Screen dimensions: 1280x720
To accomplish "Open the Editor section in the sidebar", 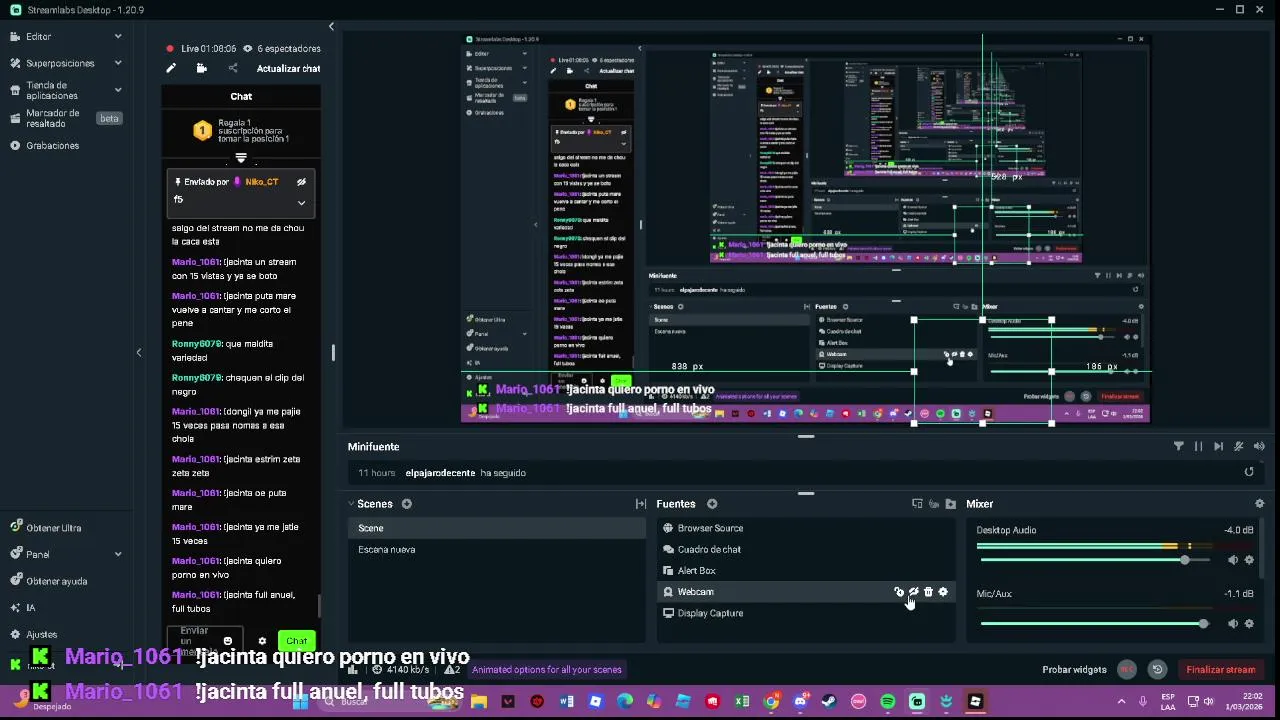I will [39, 36].
